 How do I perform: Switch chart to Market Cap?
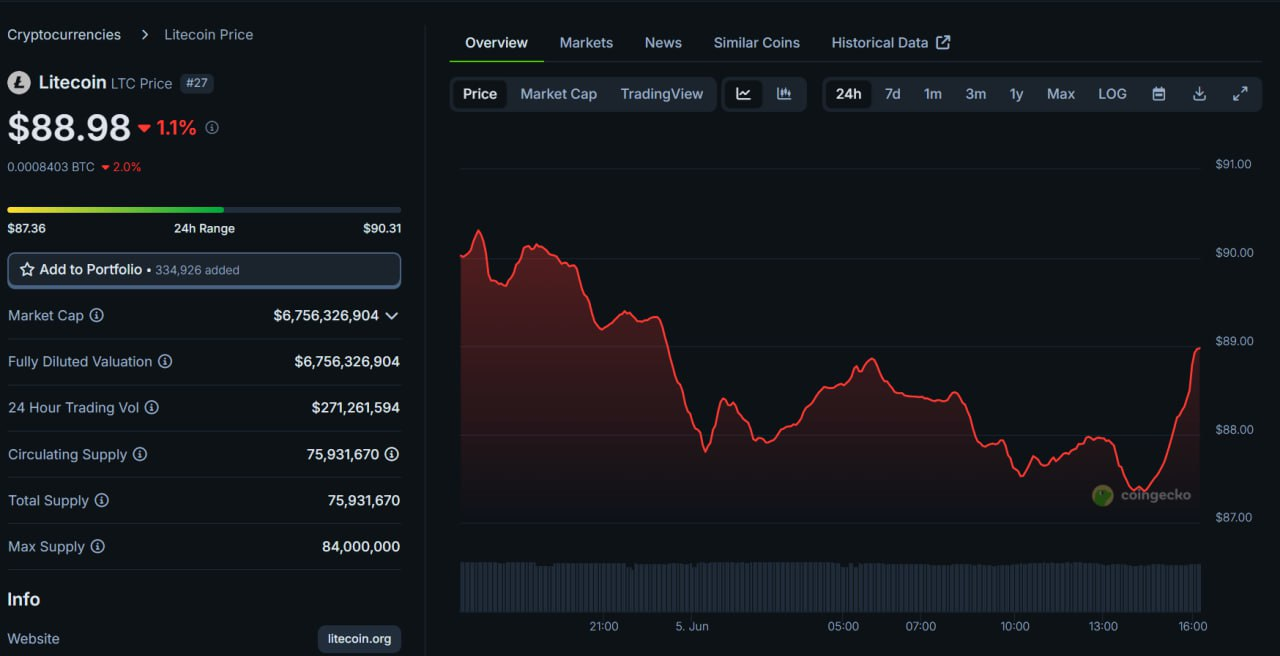559,94
